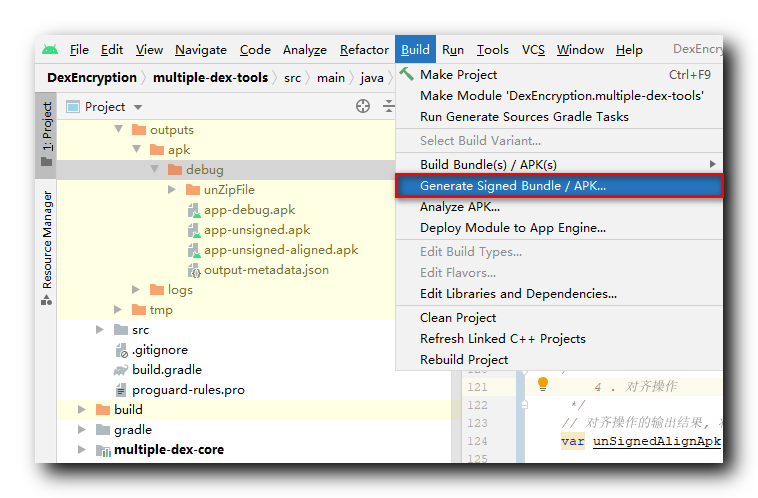Open the Tools menu
Screen dimensions: 758x498
click(x=493, y=49)
